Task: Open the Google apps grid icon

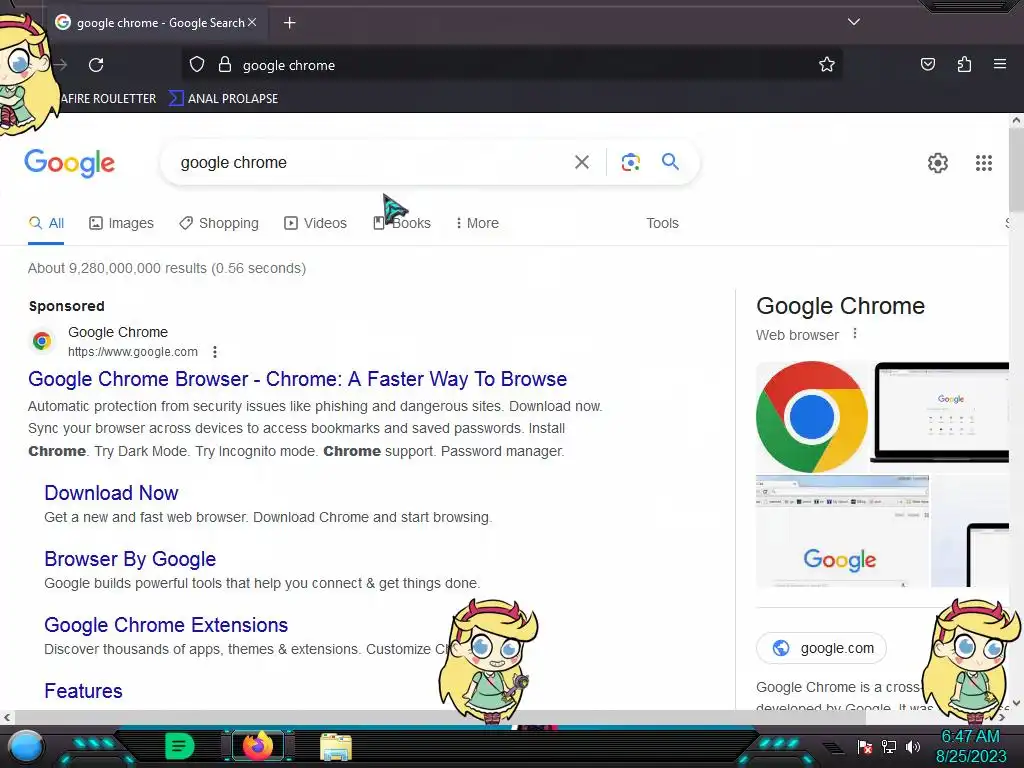Action: tap(984, 163)
